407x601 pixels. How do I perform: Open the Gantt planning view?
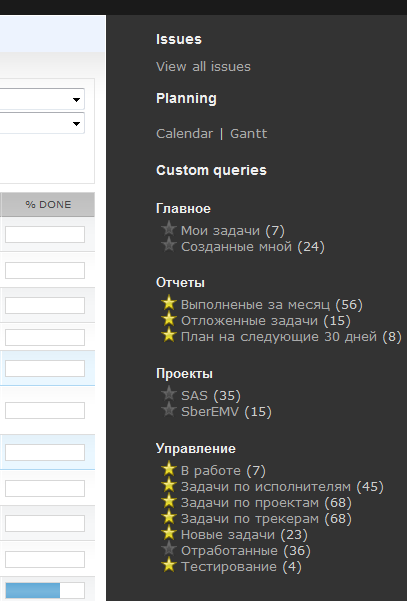click(x=248, y=134)
